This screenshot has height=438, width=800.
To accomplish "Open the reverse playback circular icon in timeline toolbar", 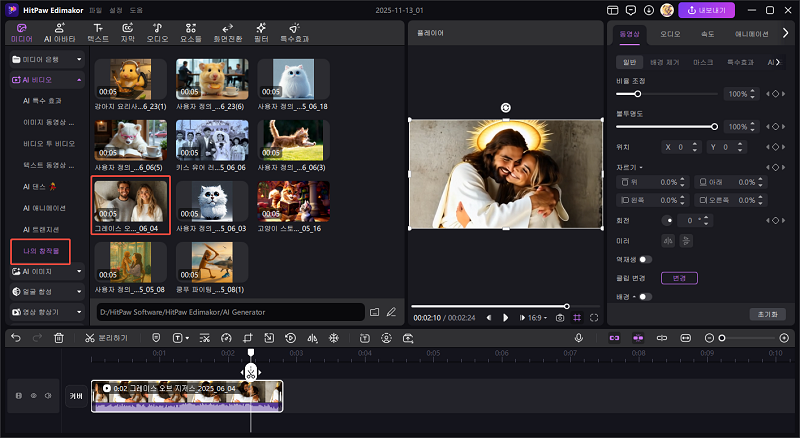I will point(291,338).
